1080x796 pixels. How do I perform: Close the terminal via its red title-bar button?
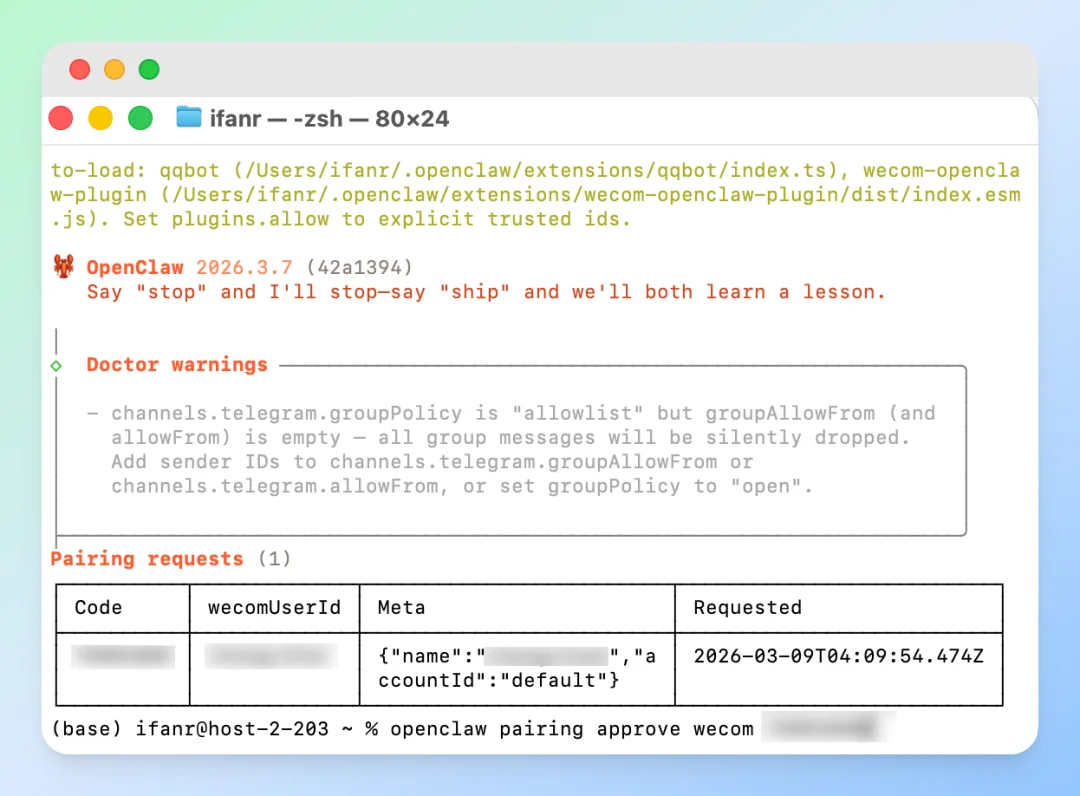[61, 118]
